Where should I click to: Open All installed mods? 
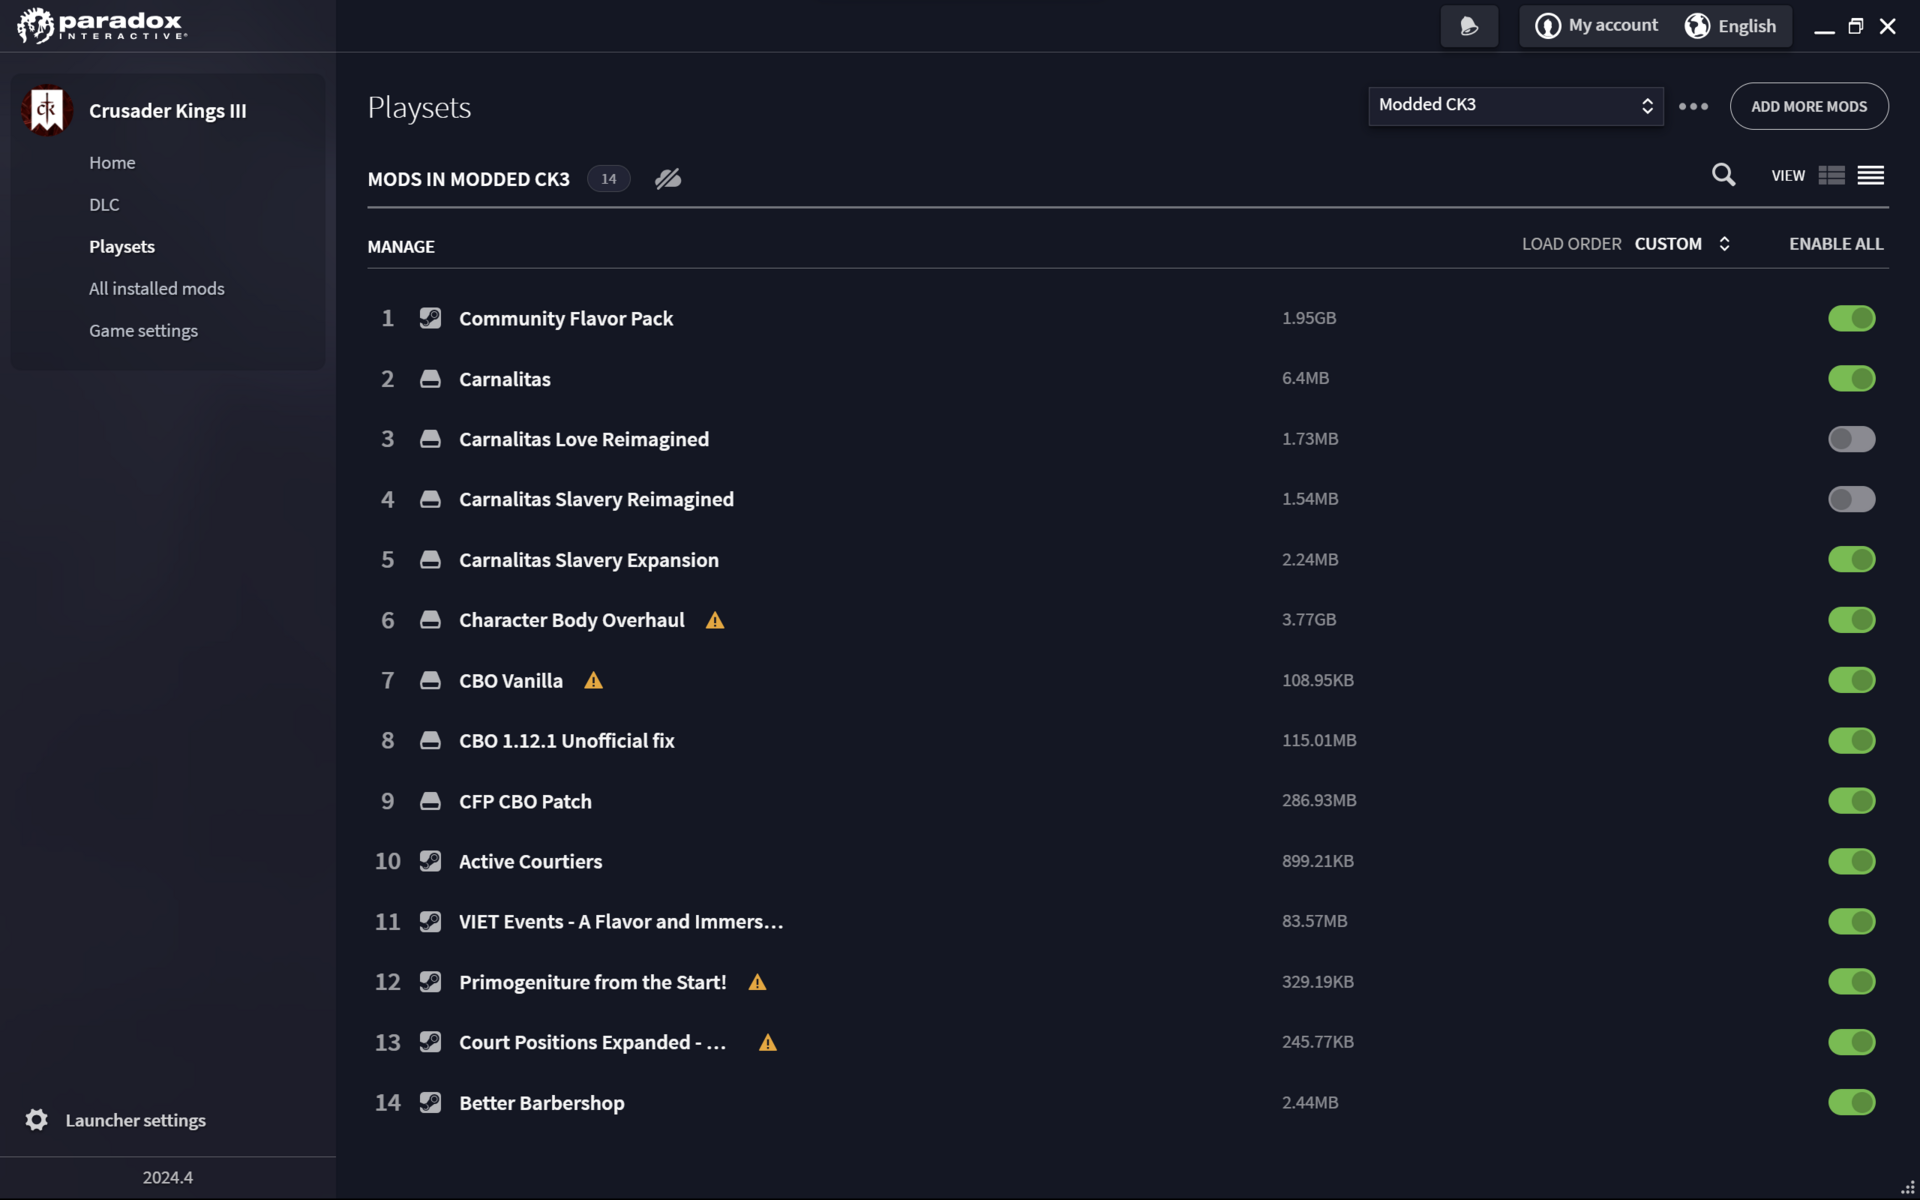point(157,289)
